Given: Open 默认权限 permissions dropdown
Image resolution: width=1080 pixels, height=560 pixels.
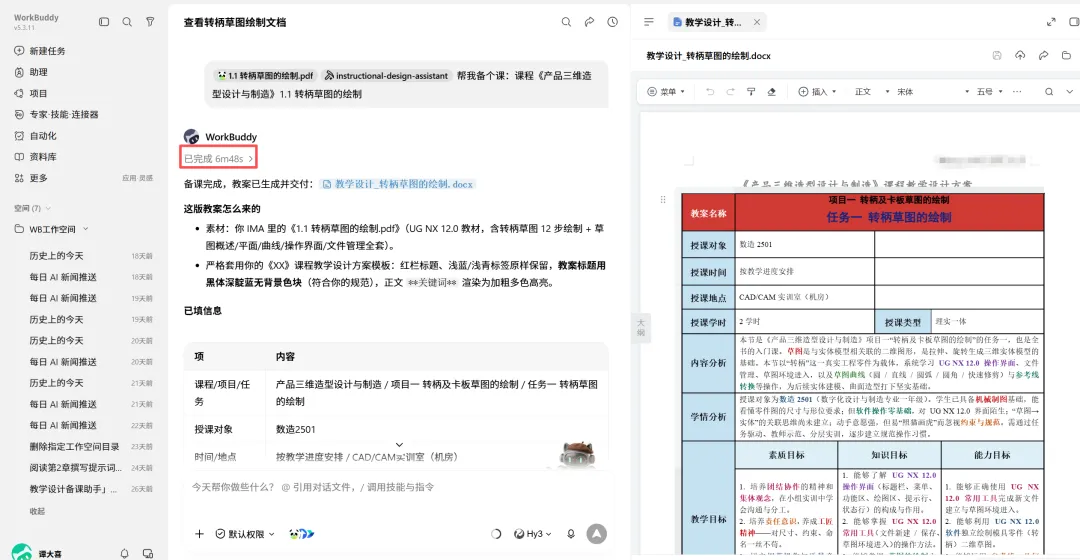Looking at the screenshot, I should (245, 534).
